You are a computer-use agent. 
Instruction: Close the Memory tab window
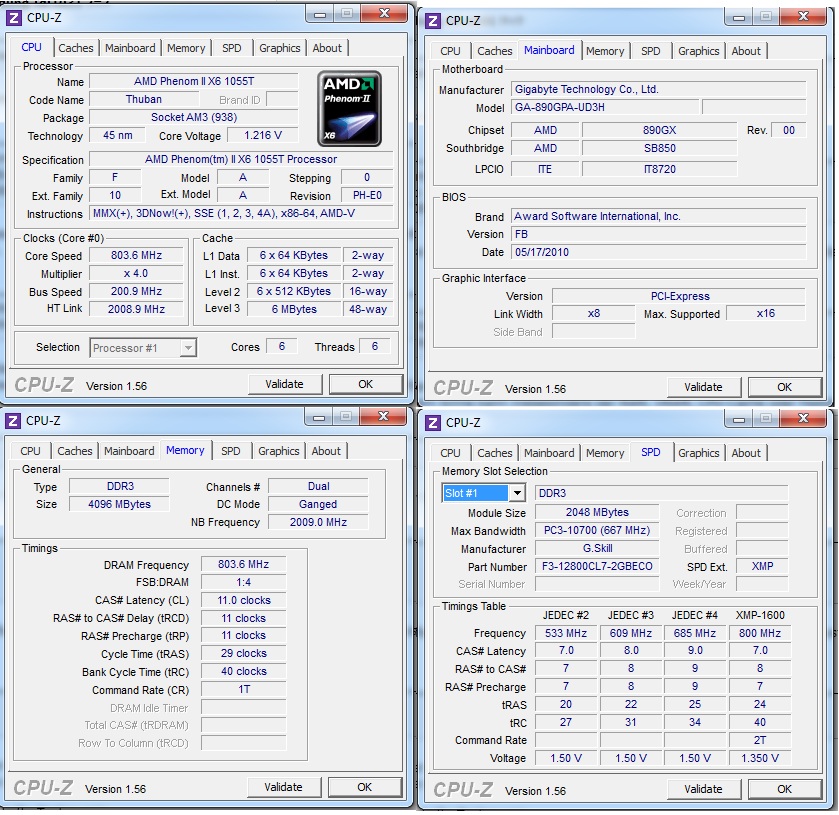point(383,416)
